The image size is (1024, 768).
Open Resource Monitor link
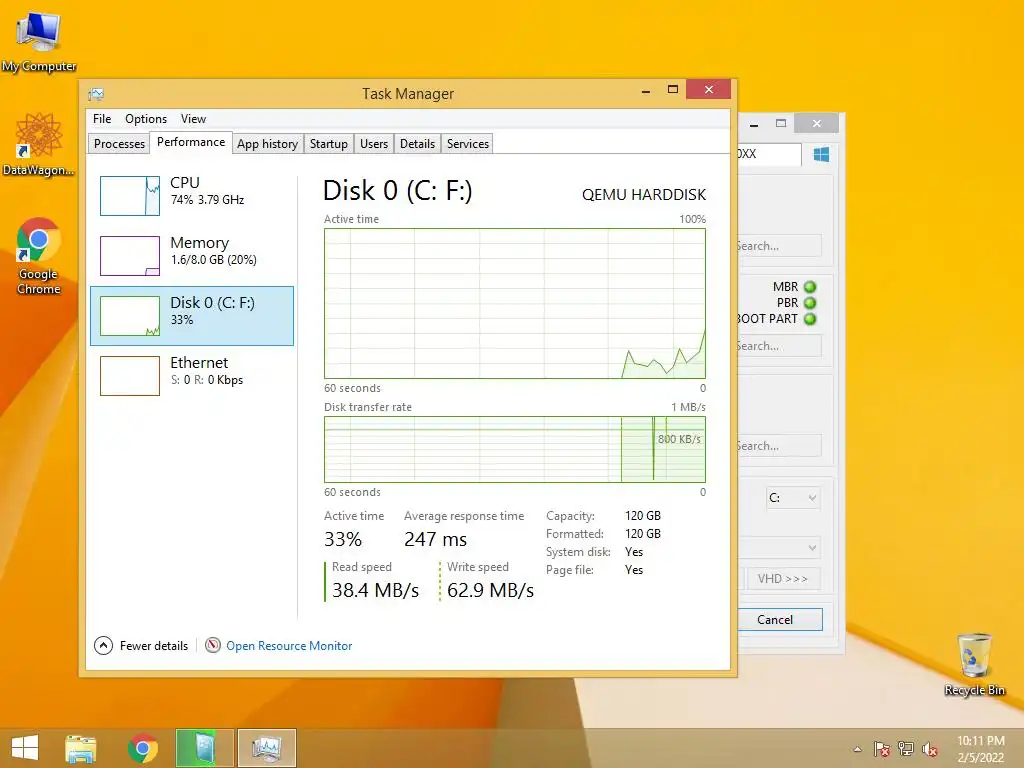click(289, 645)
